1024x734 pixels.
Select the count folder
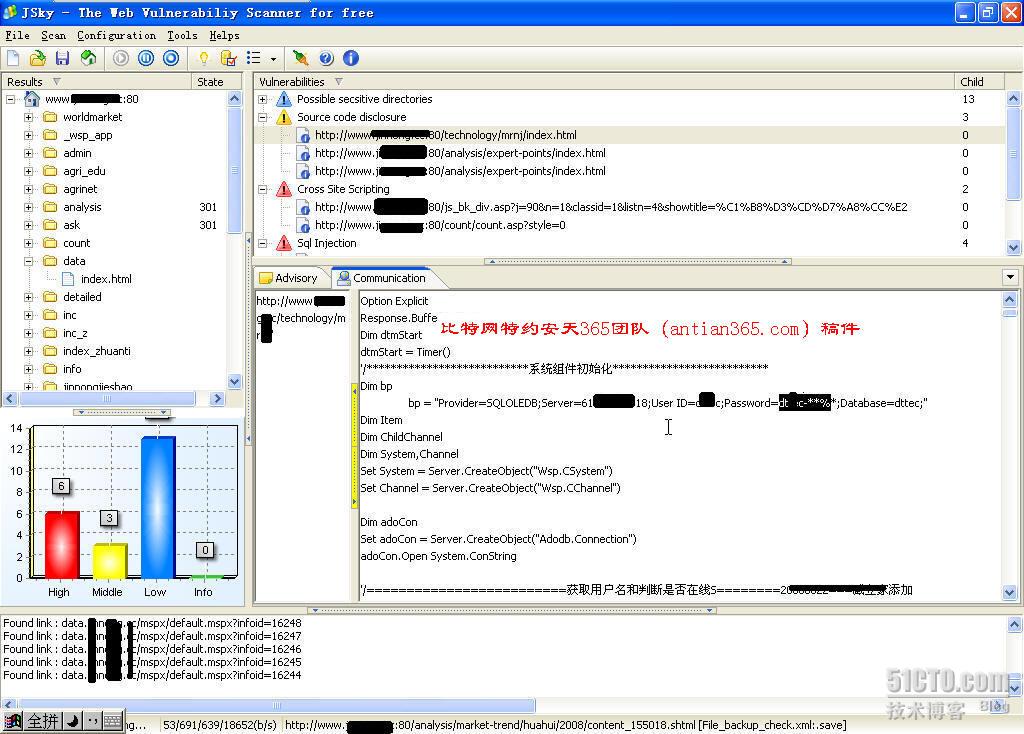(76, 243)
